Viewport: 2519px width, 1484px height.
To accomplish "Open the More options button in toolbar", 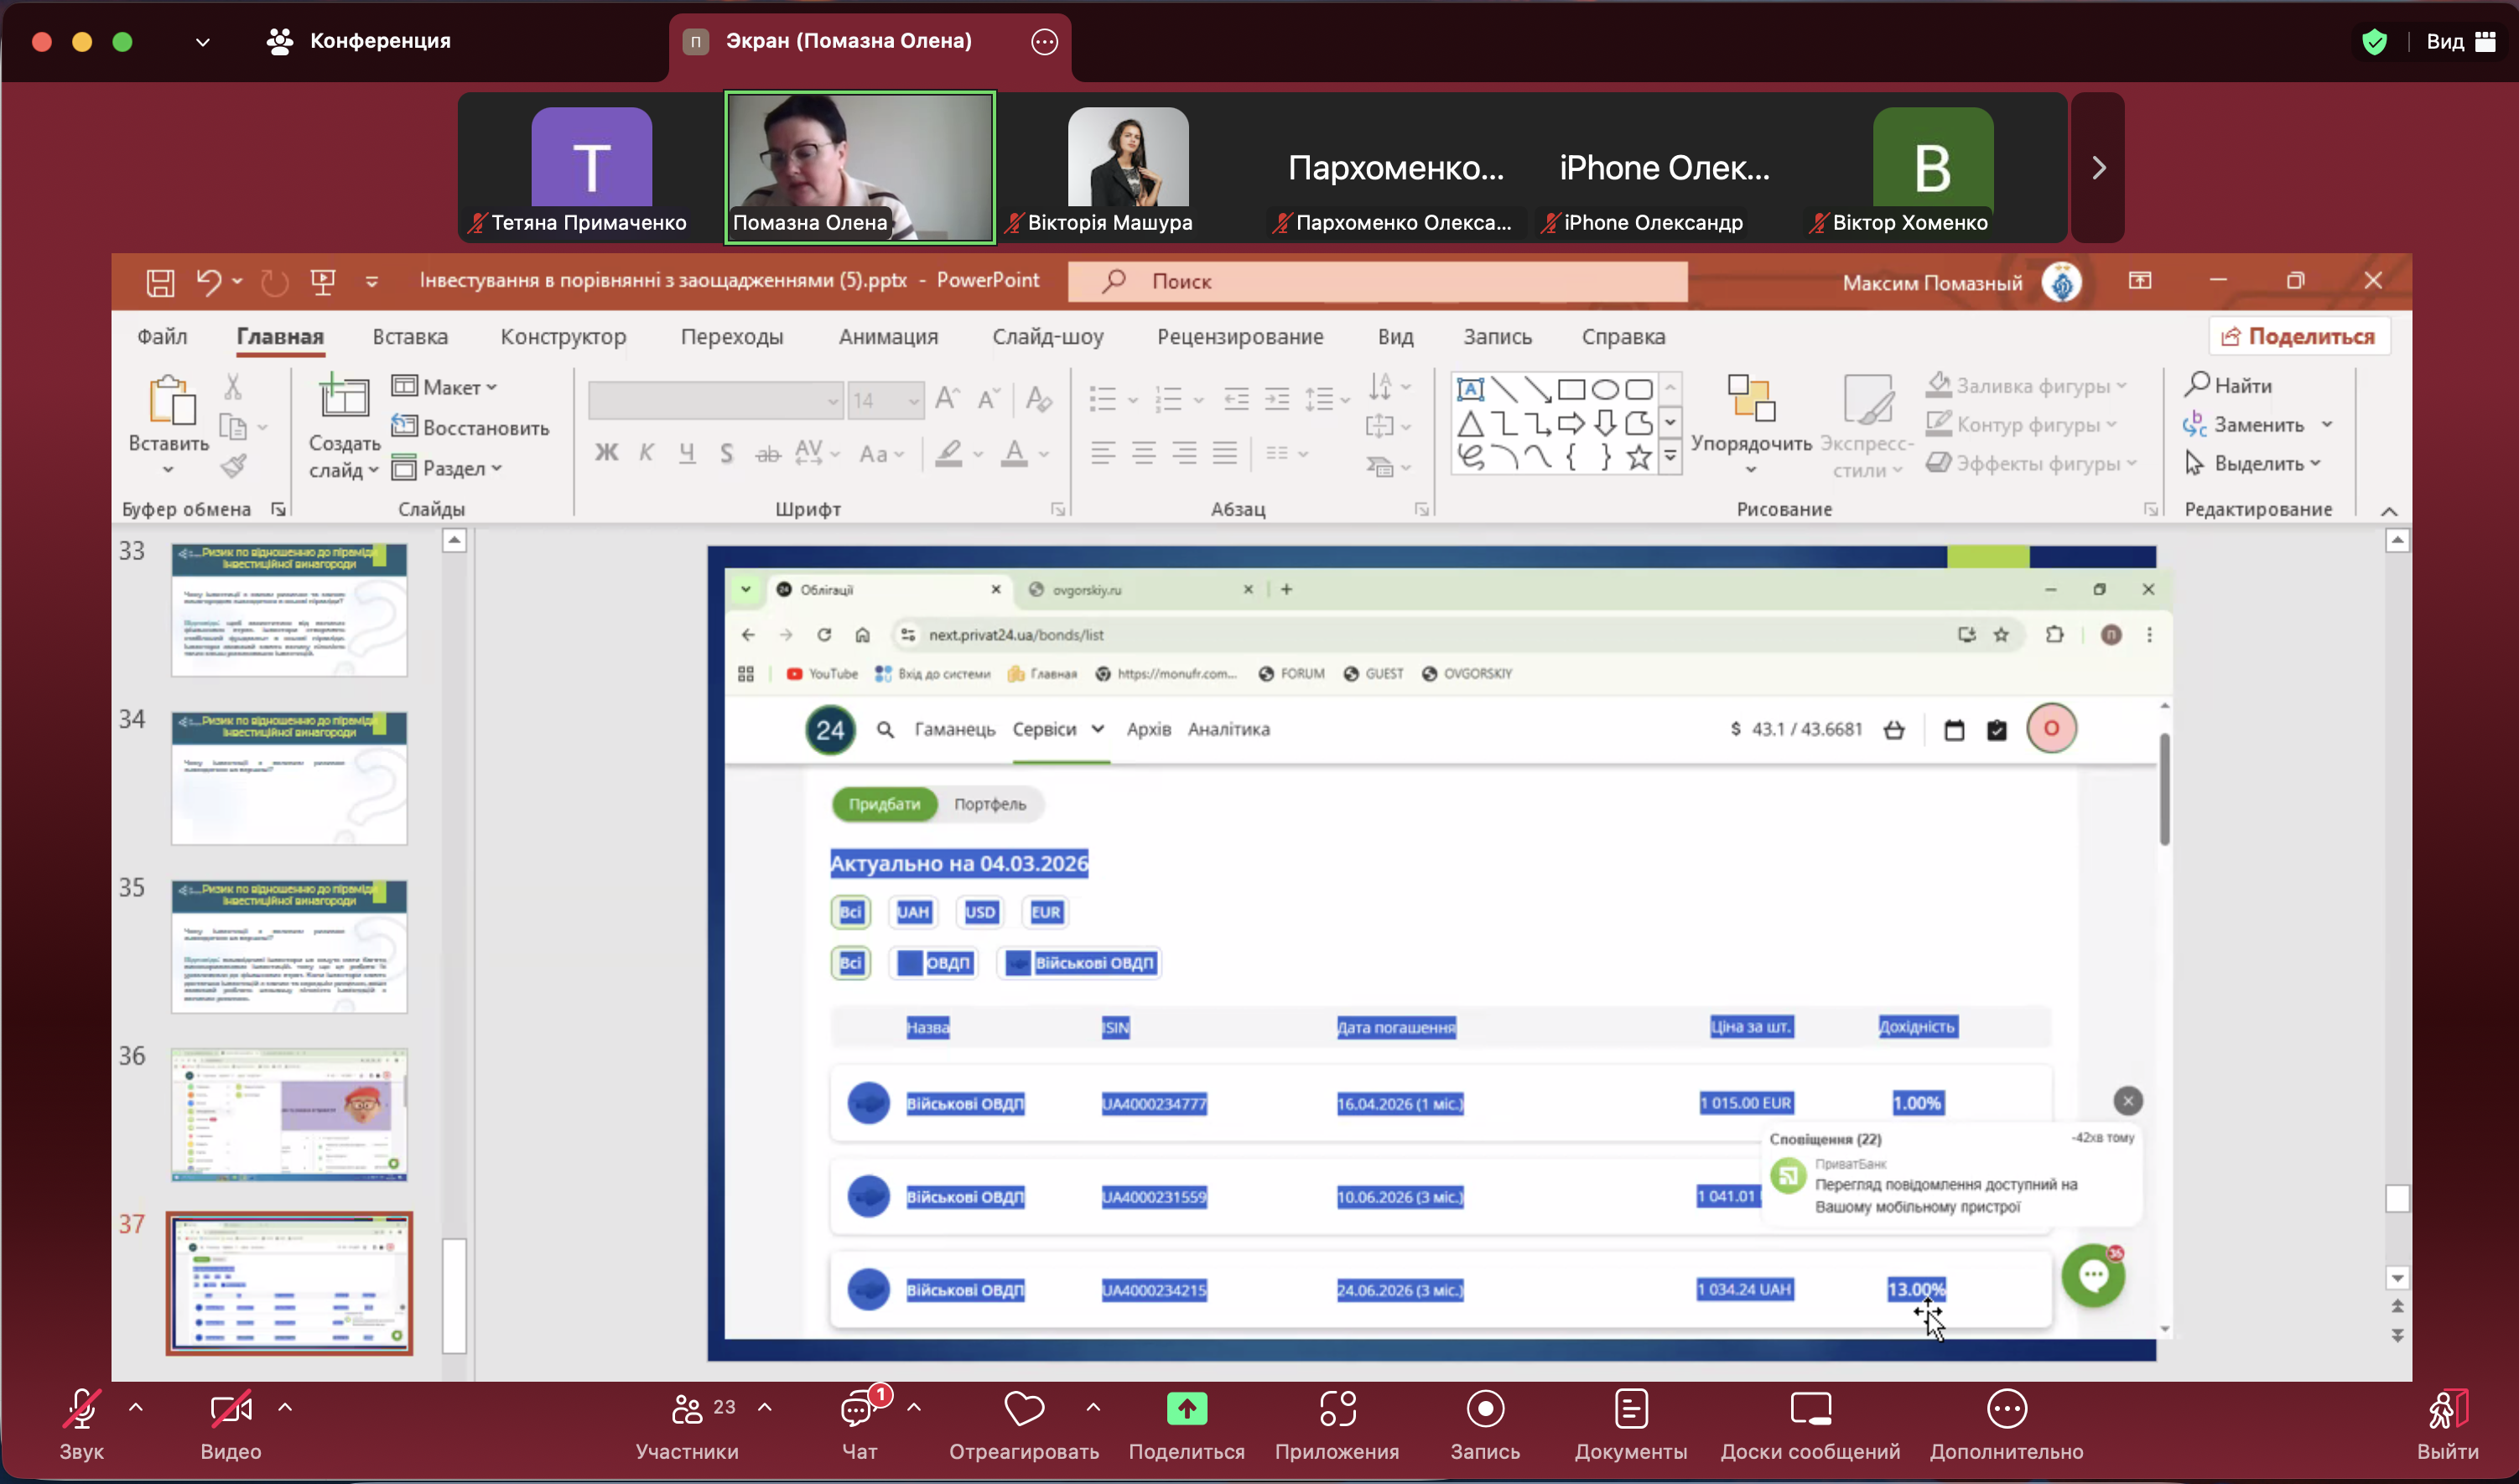I will 2006,1410.
